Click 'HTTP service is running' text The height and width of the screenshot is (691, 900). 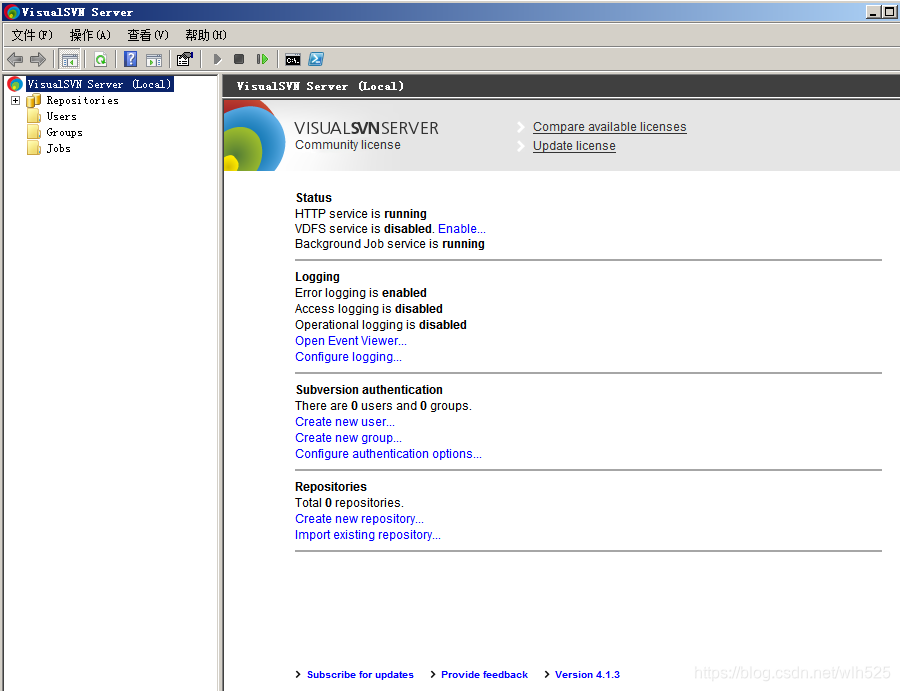click(x=361, y=213)
